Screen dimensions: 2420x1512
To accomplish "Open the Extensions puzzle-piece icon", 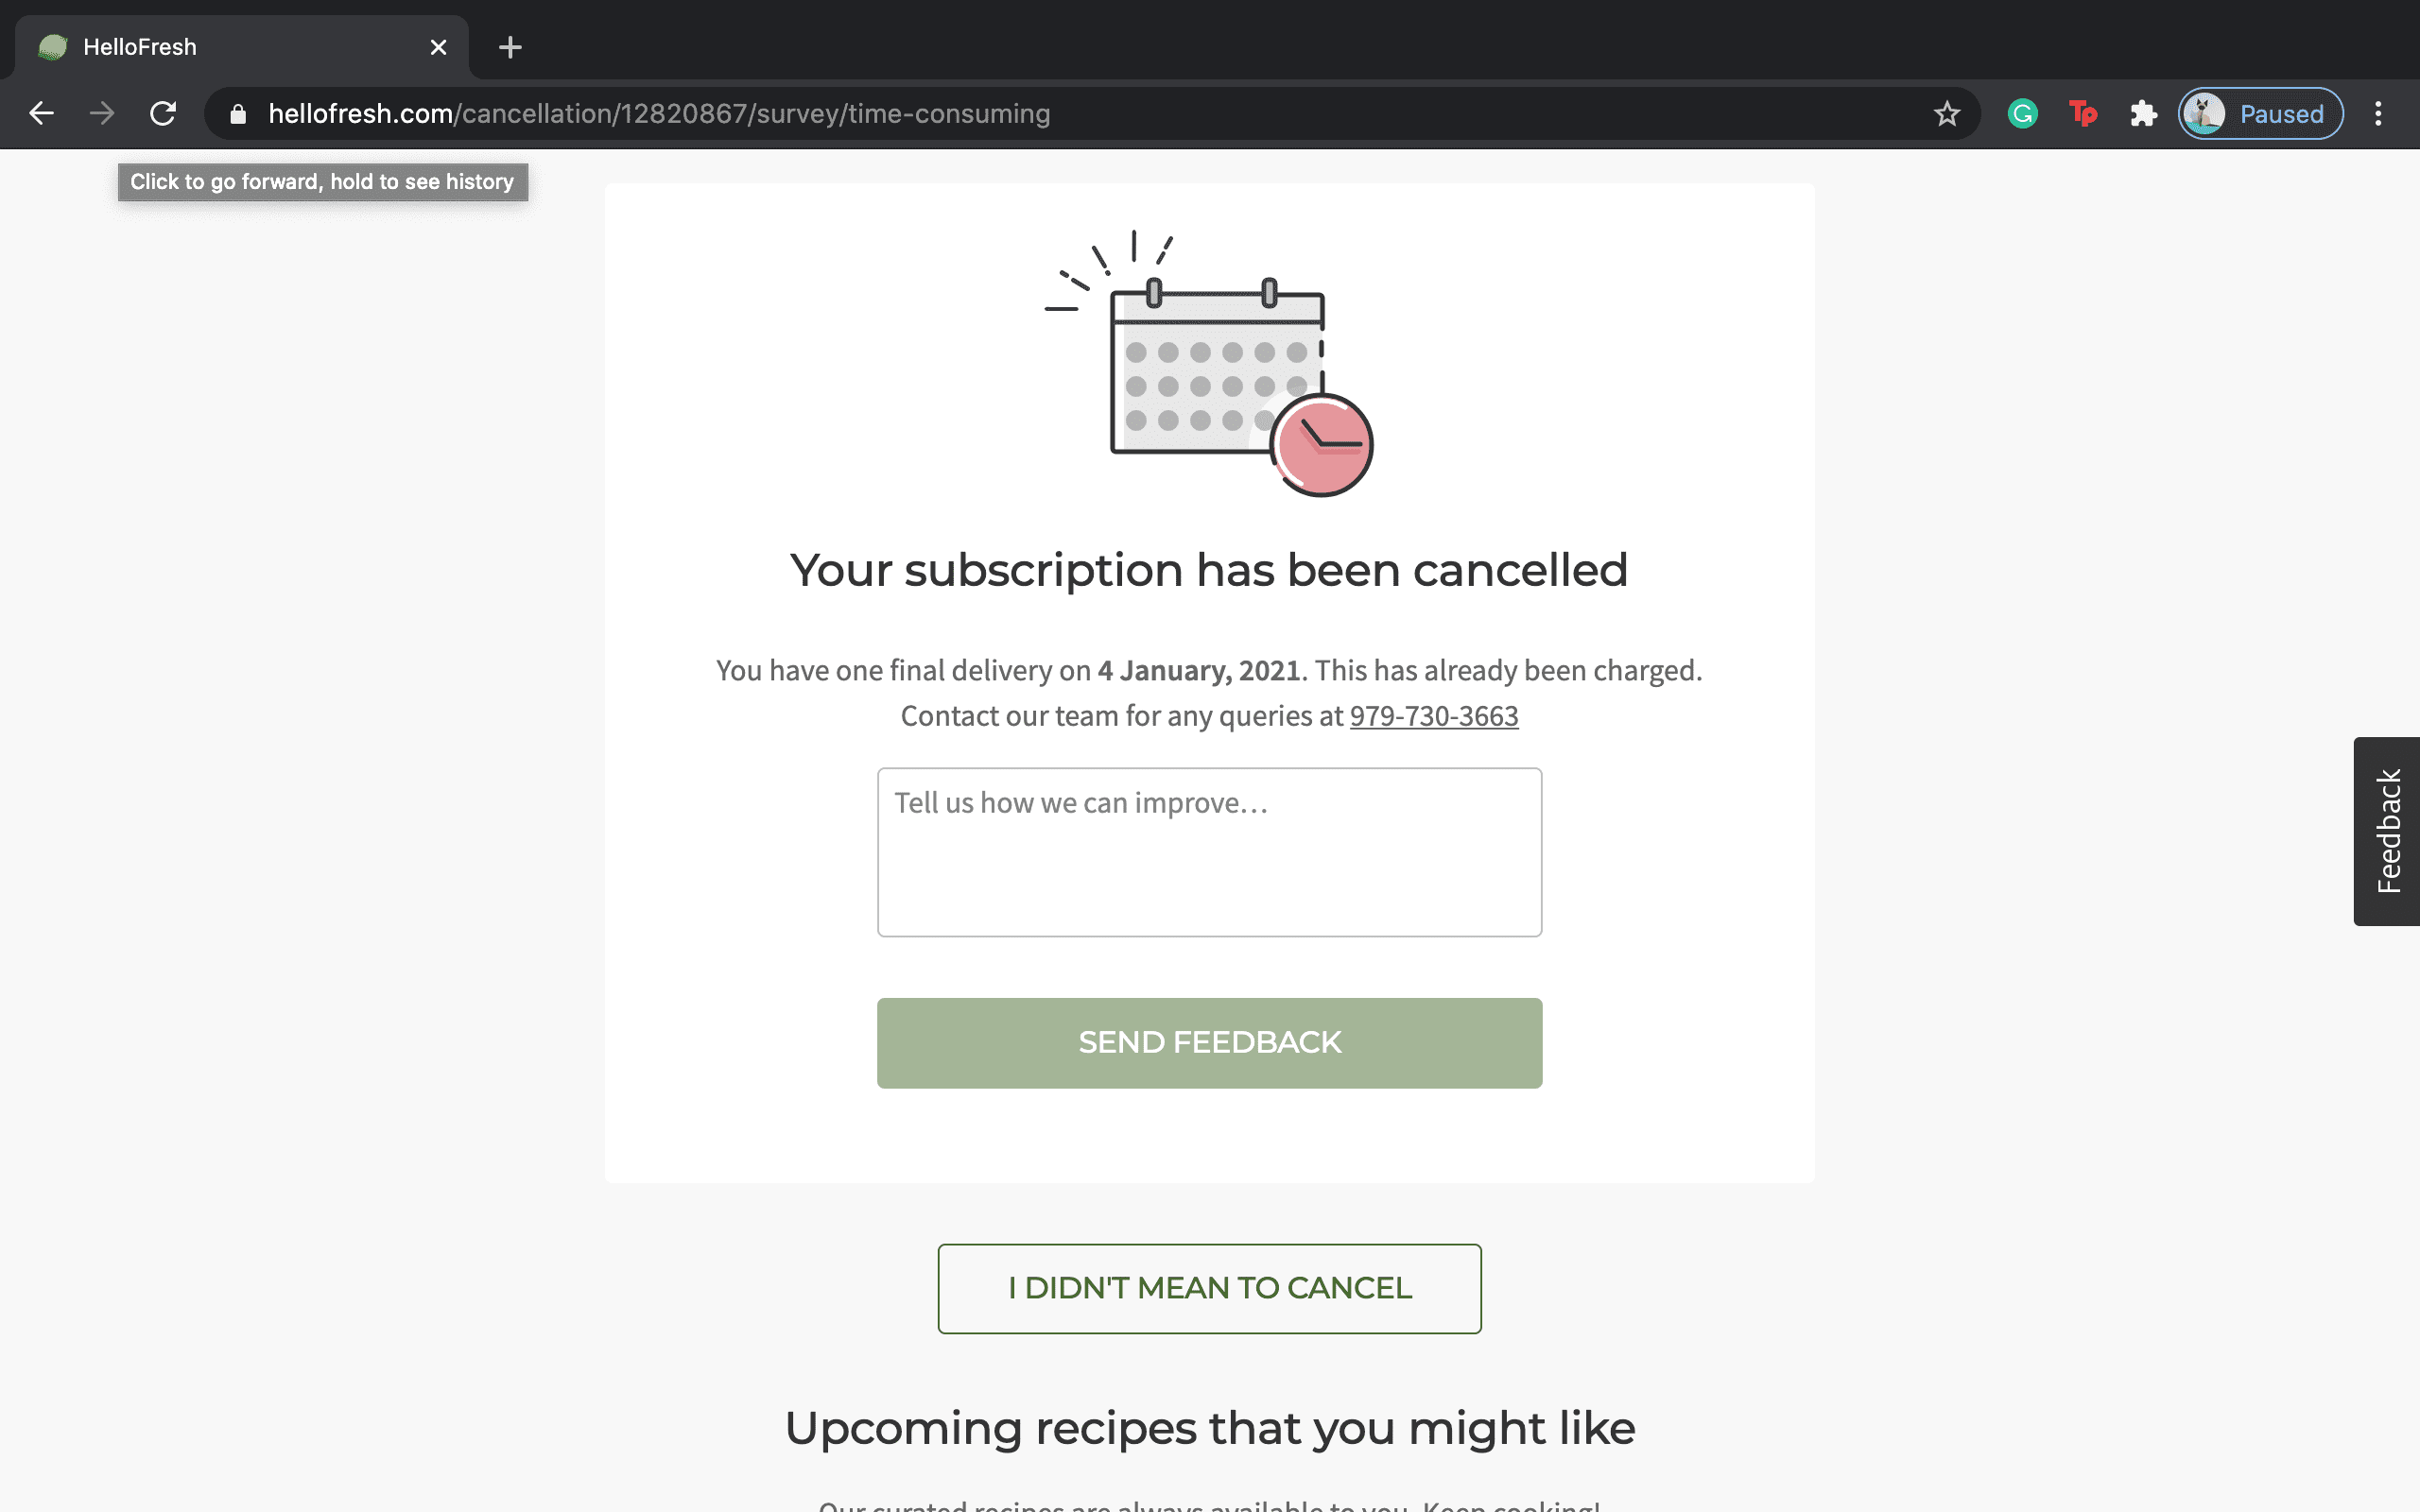I will [x=2144, y=113].
